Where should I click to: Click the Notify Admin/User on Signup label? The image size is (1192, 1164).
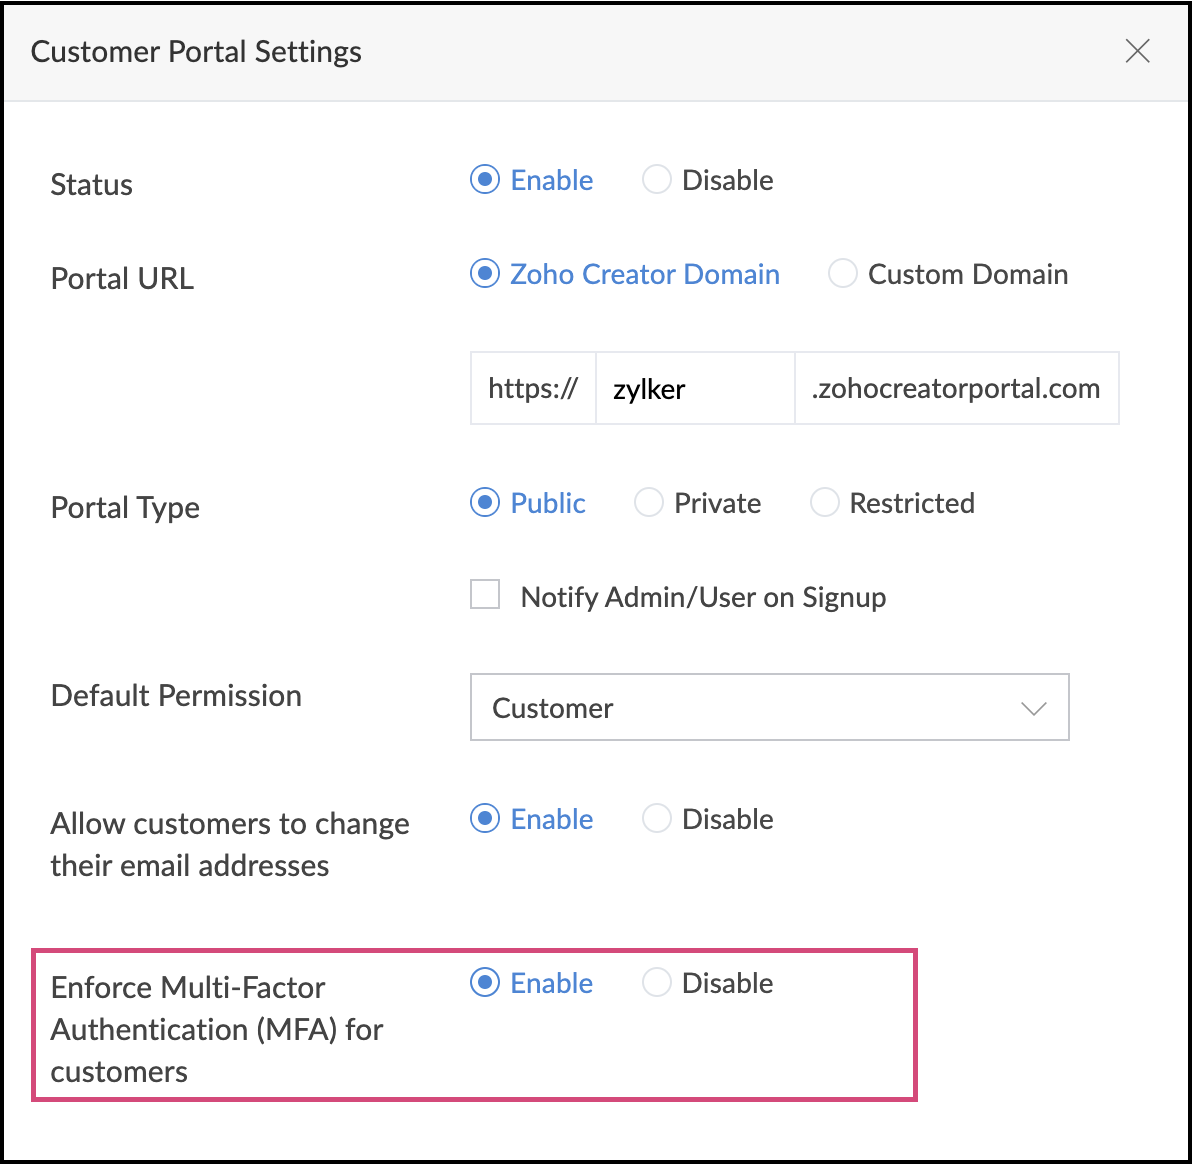pyautogui.click(x=703, y=597)
